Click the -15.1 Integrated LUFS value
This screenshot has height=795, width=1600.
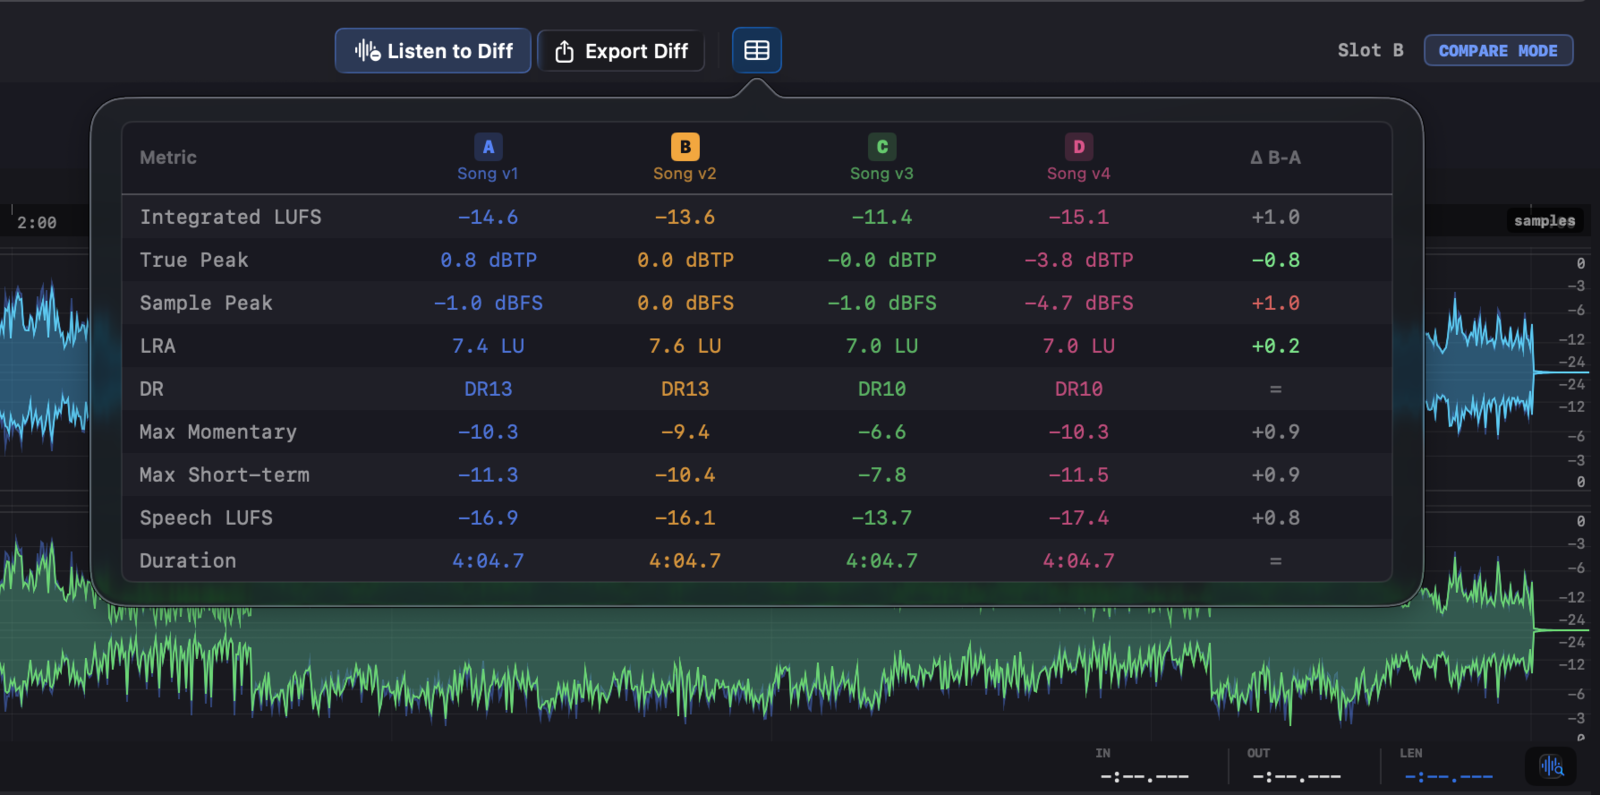[1078, 217]
